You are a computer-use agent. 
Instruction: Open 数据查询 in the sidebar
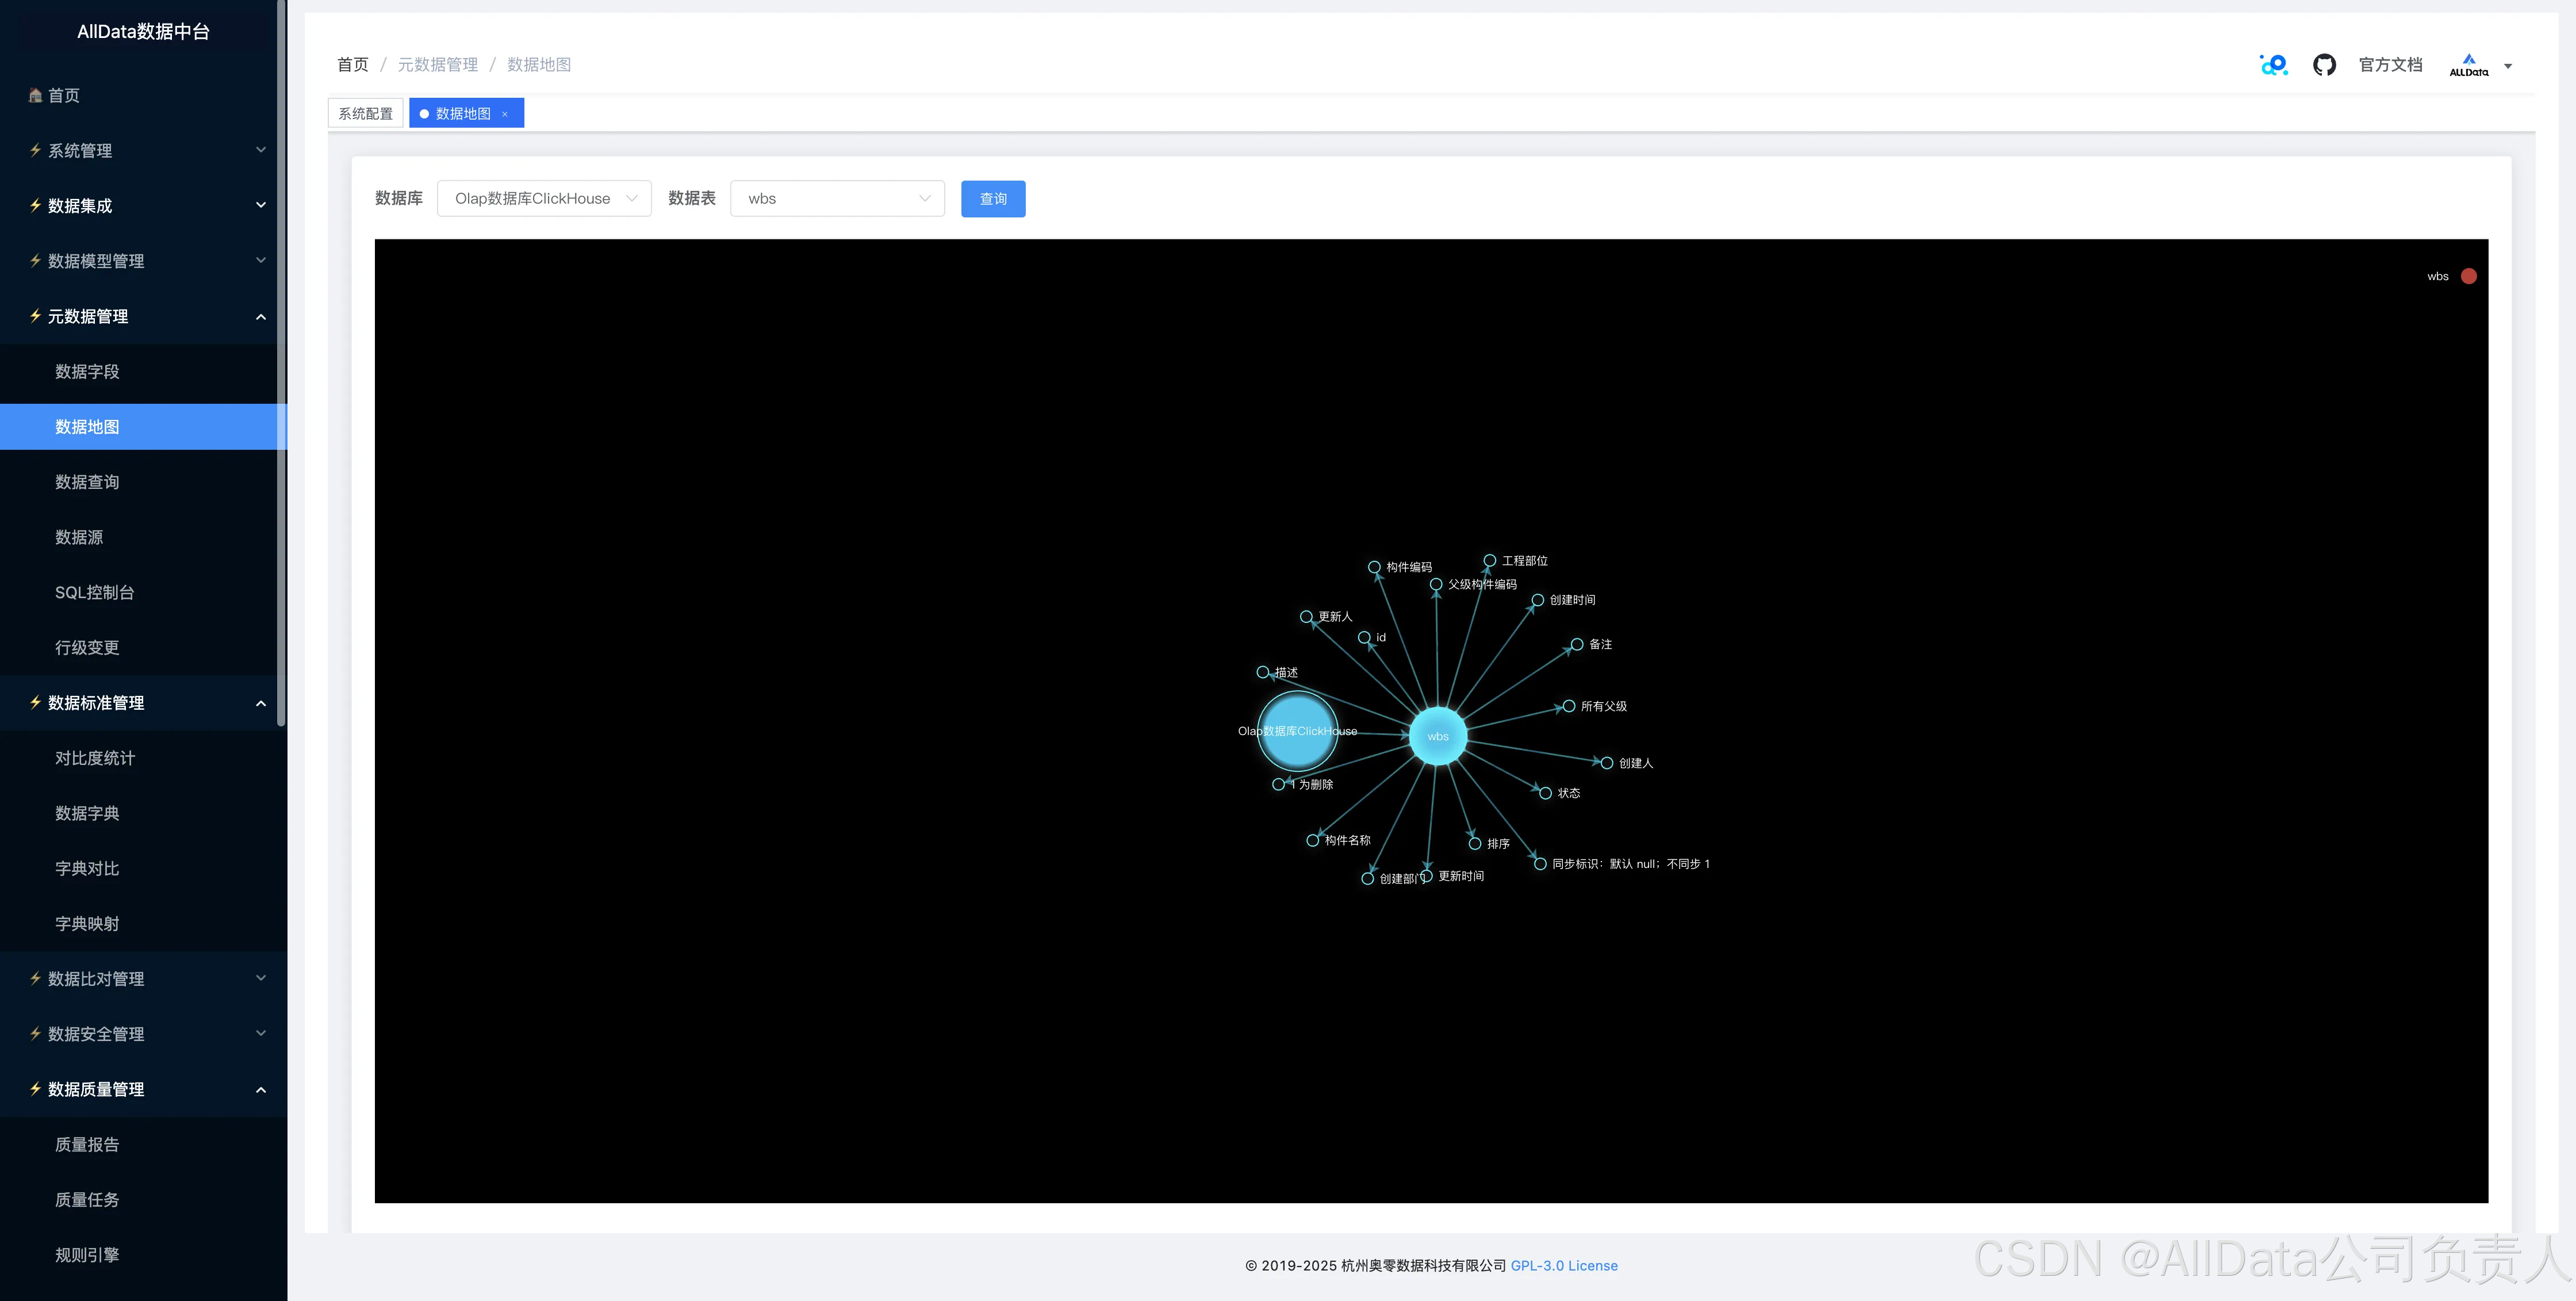[x=87, y=482]
